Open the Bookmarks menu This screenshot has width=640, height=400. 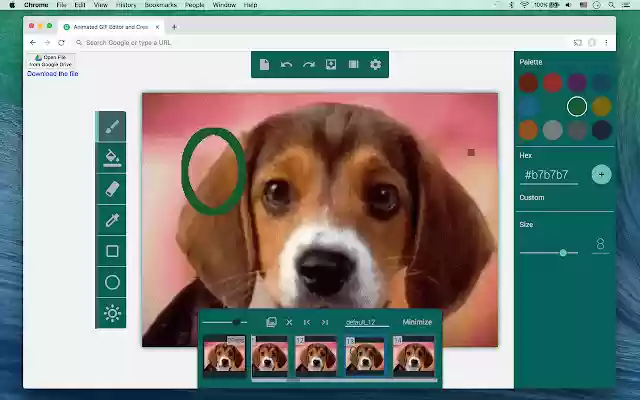[160, 5]
